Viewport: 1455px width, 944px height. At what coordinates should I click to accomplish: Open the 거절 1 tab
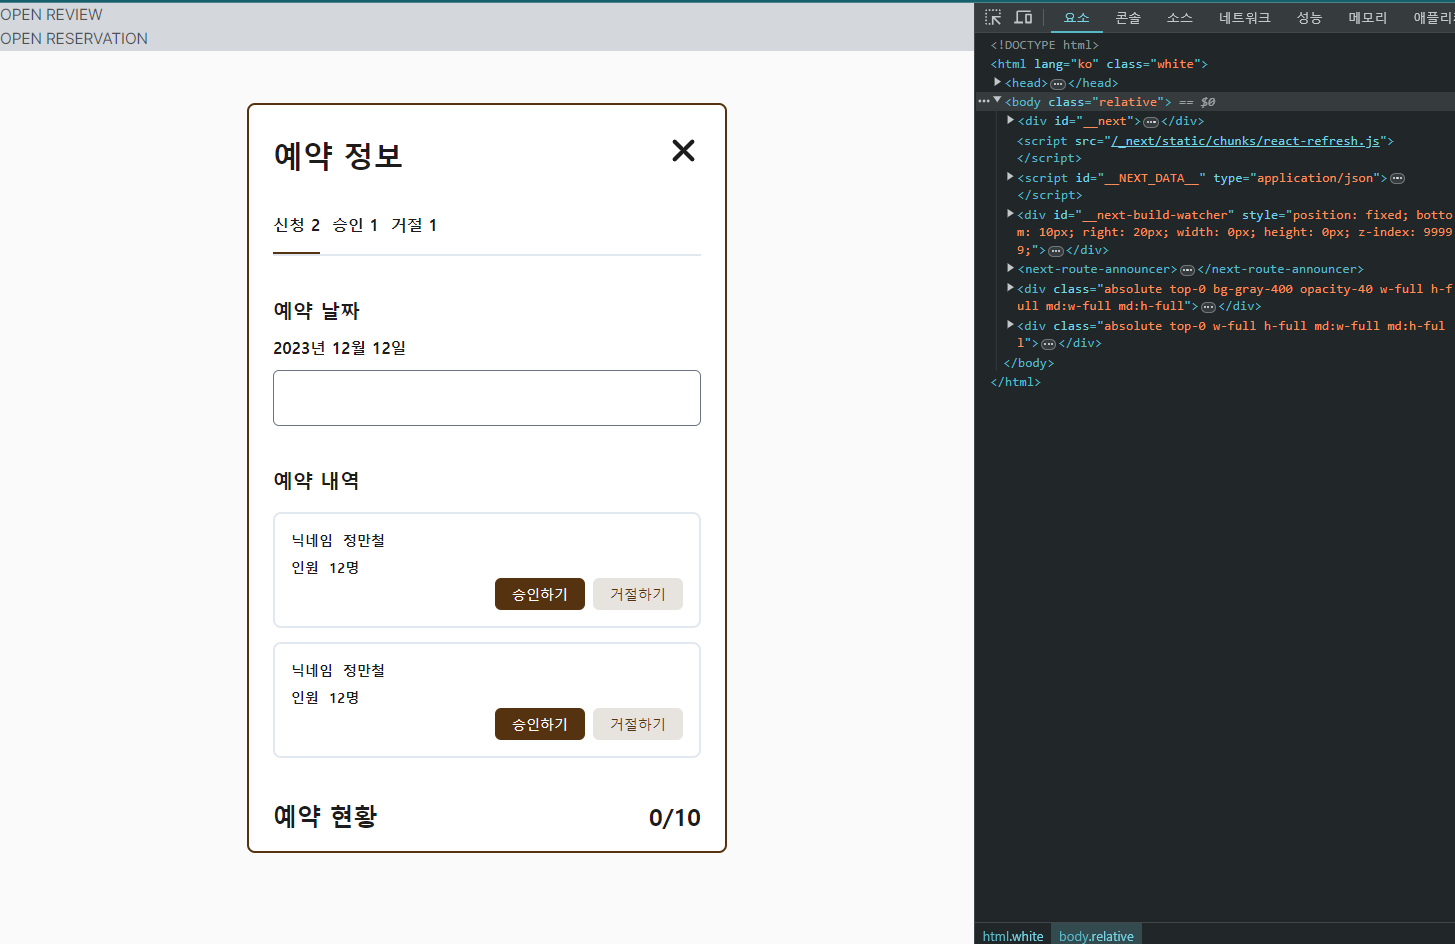pos(414,225)
